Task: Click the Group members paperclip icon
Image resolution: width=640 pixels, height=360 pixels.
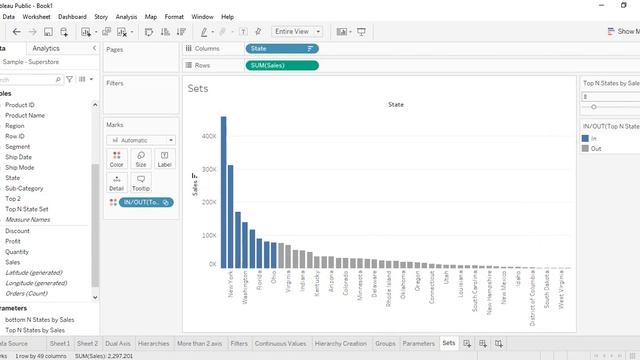Action: coord(222,32)
